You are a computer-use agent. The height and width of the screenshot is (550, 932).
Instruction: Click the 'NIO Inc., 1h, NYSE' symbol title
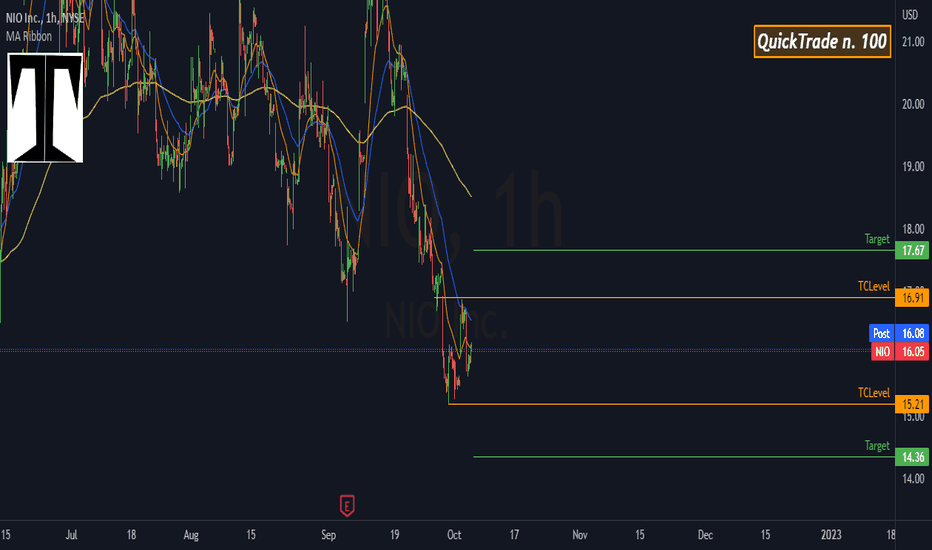pyautogui.click(x=45, y=18)
